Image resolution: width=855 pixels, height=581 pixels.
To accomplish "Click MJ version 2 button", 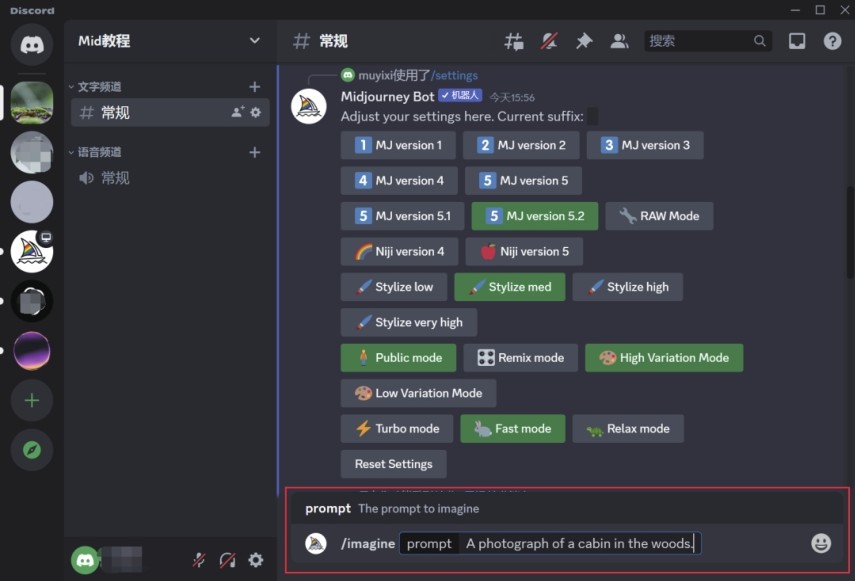I will (521, 145).
